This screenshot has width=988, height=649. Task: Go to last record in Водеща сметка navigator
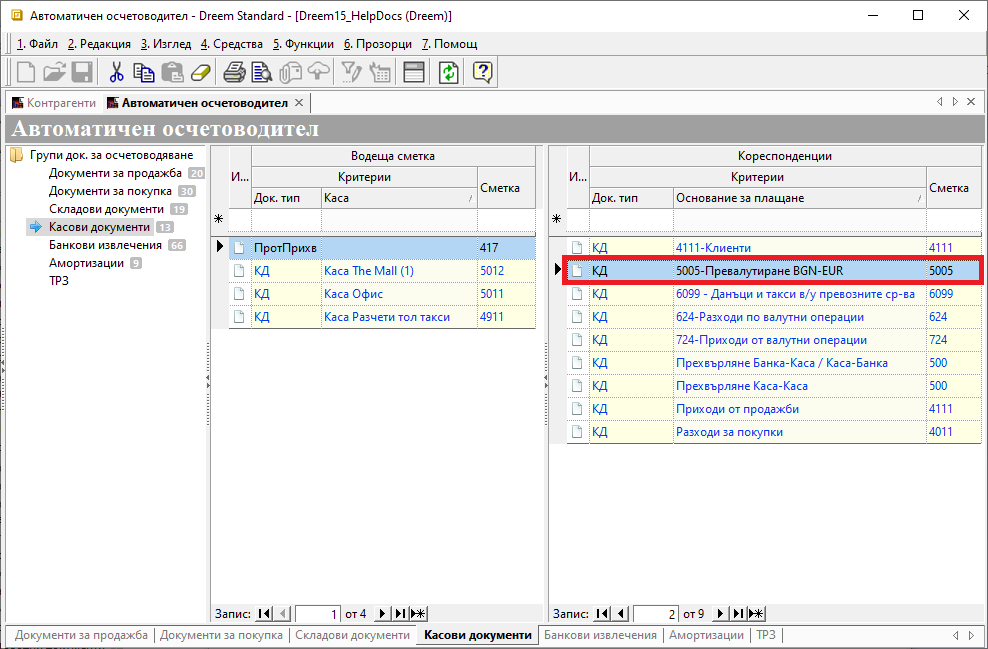[401, 613]
